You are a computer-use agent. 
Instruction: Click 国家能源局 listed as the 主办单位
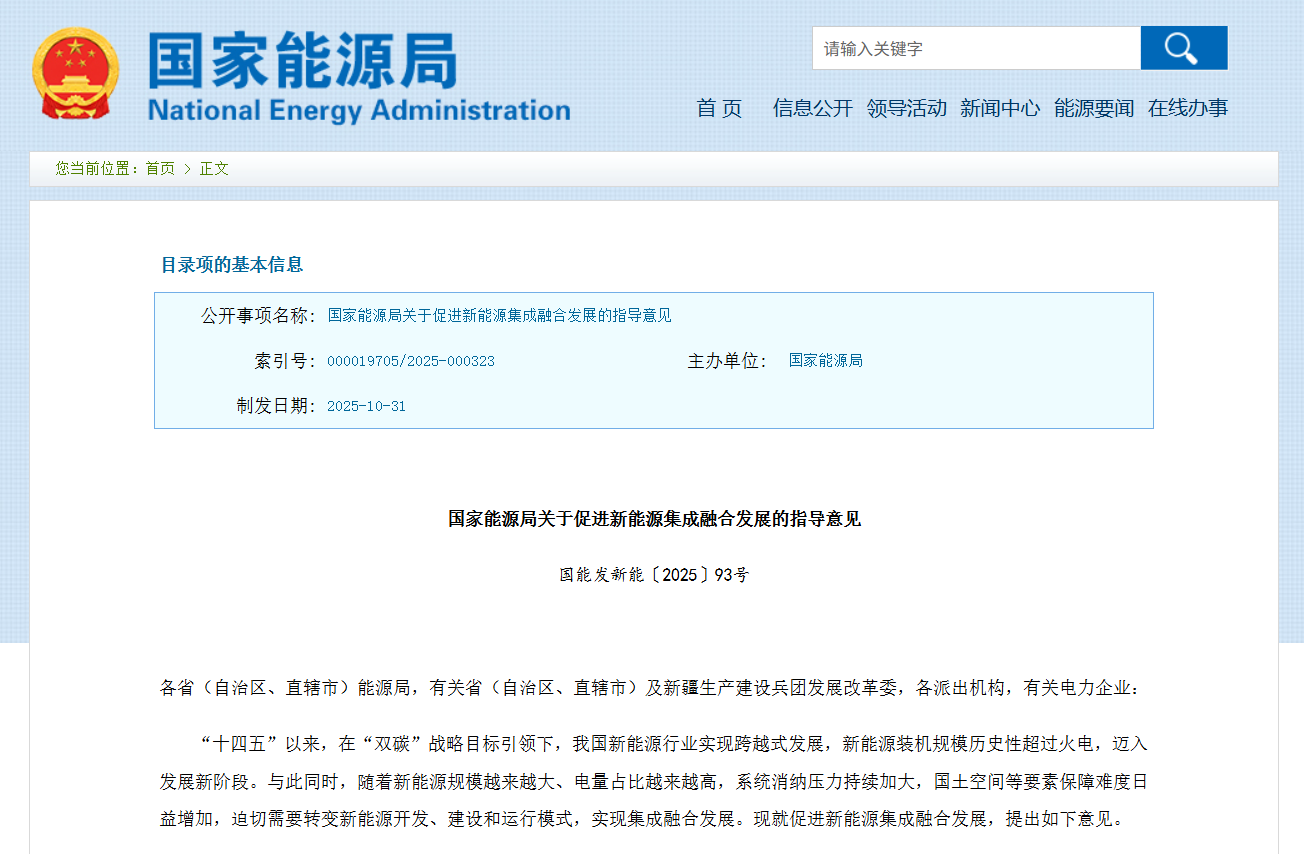[x=824, y=361]
